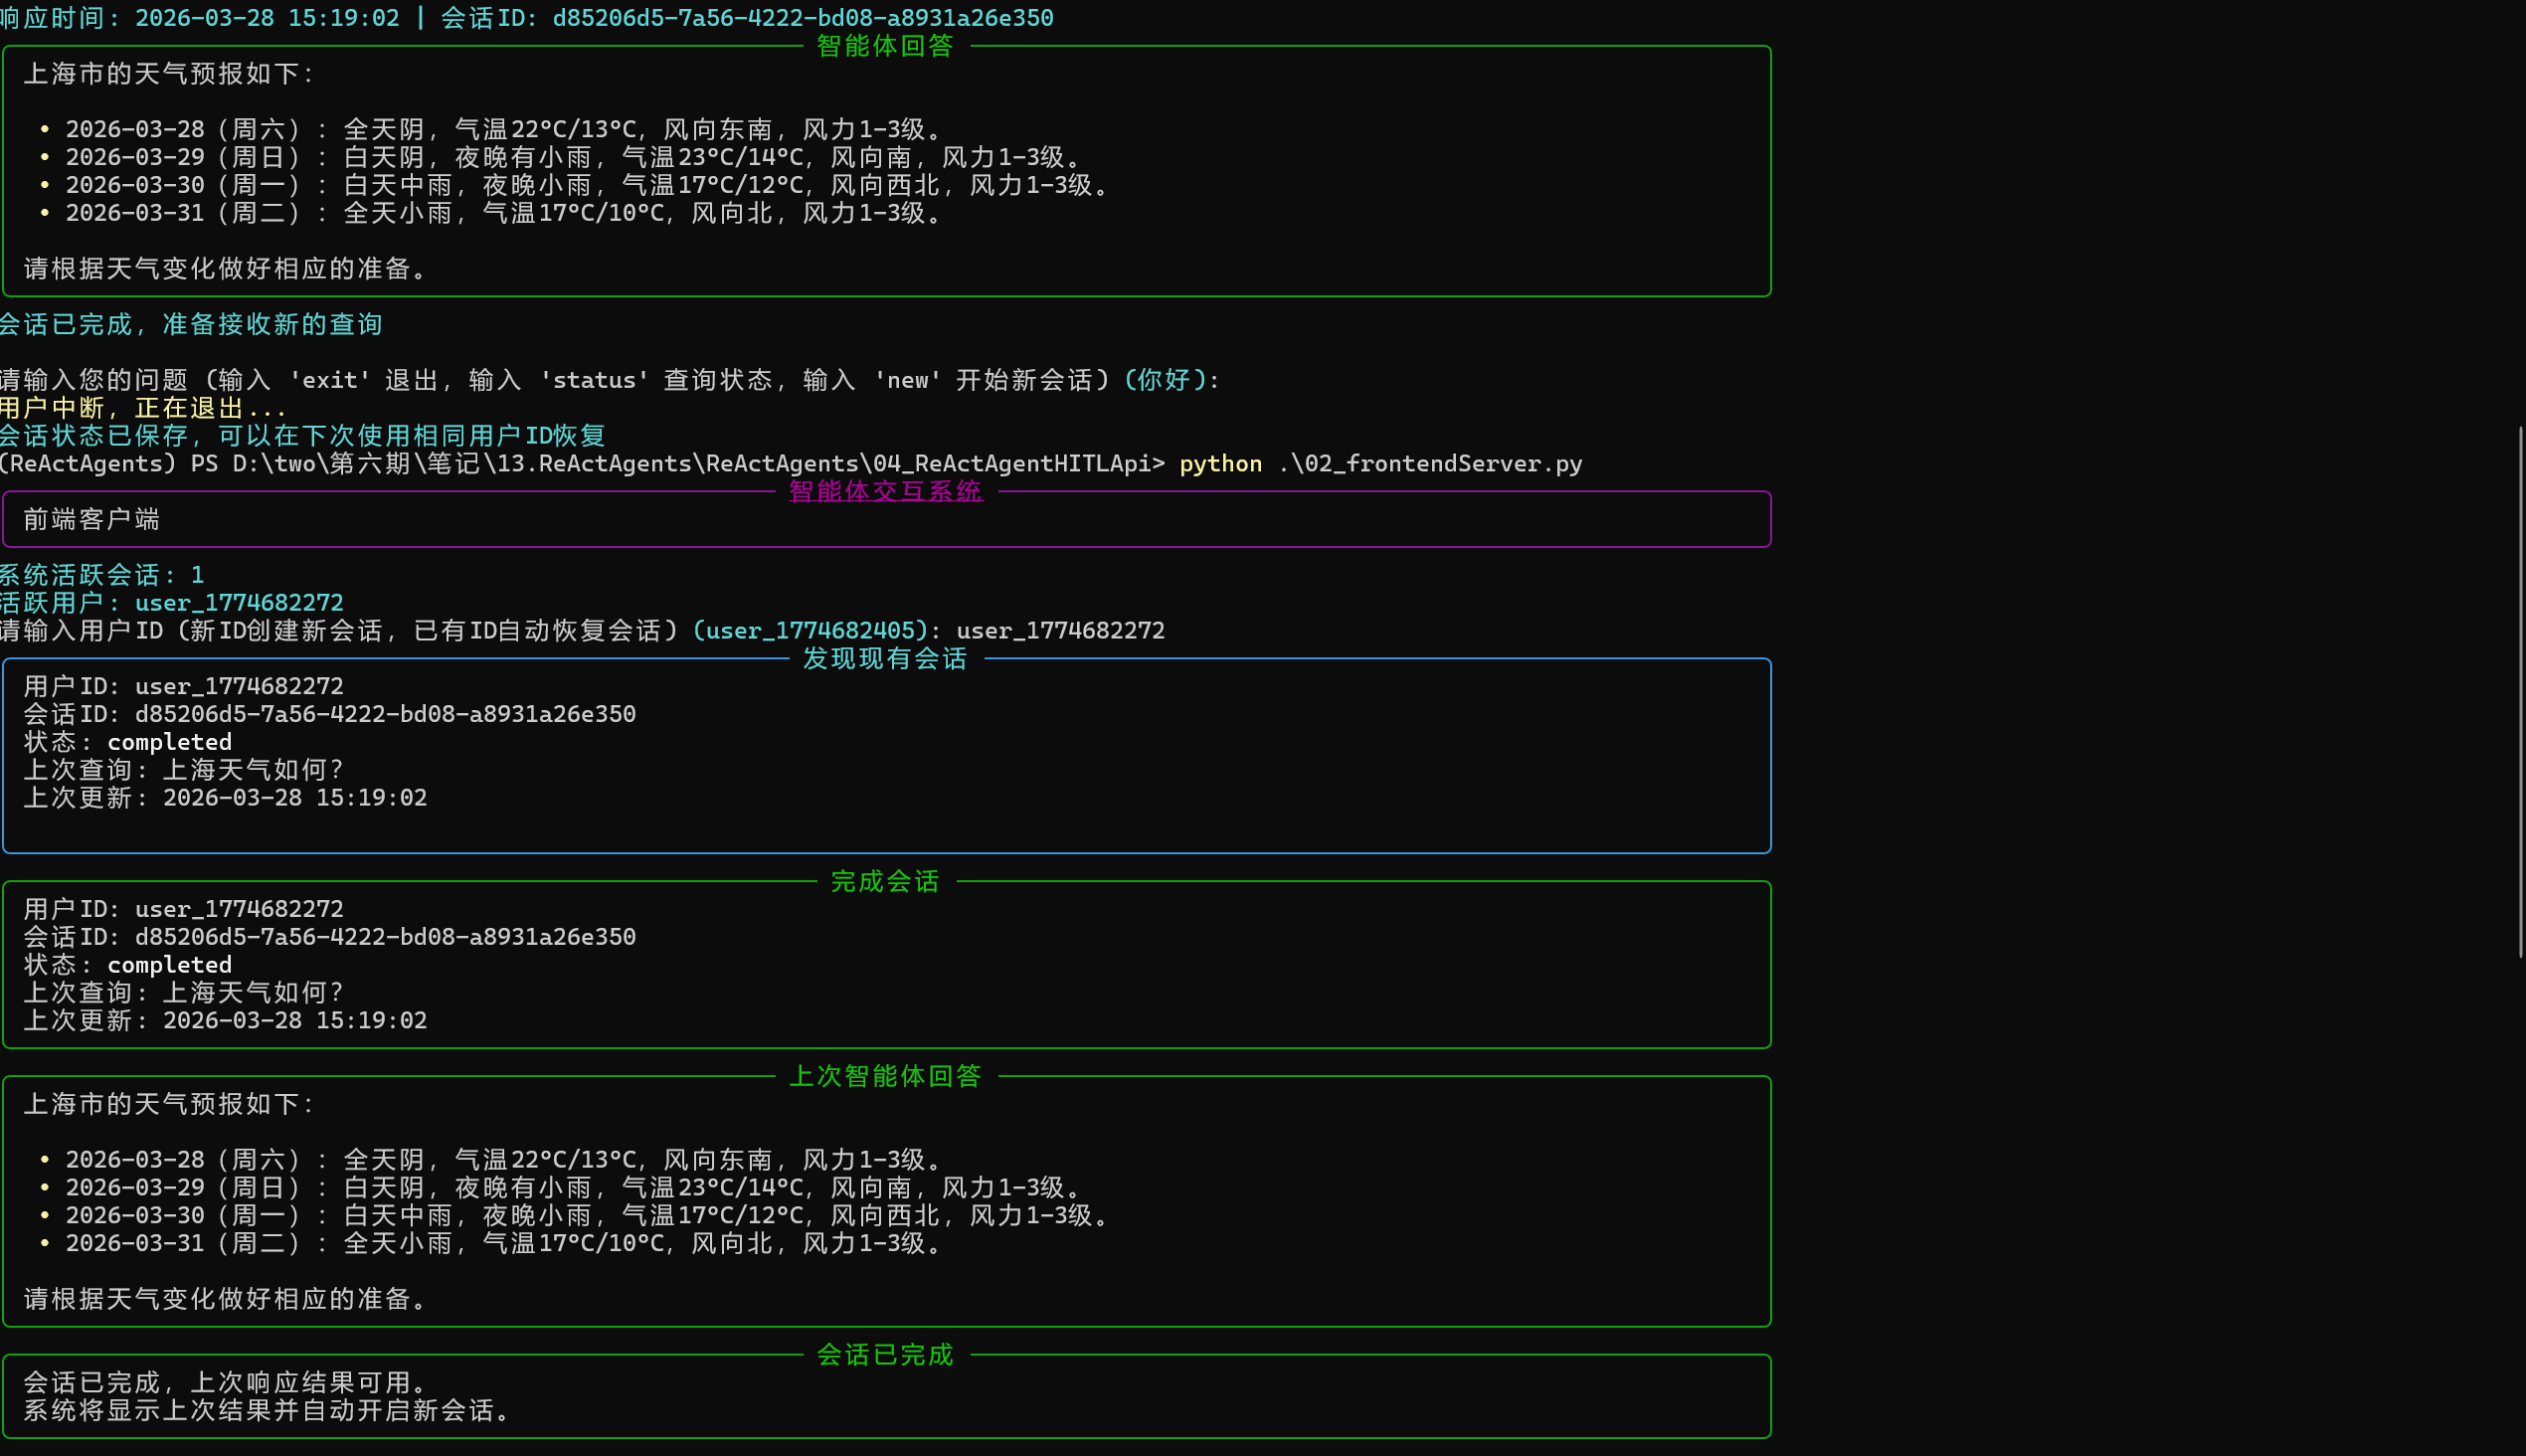Click the typed user ID after the prompt
This screenshot has width=2526, height=1456.
(x=1060, y=631)
